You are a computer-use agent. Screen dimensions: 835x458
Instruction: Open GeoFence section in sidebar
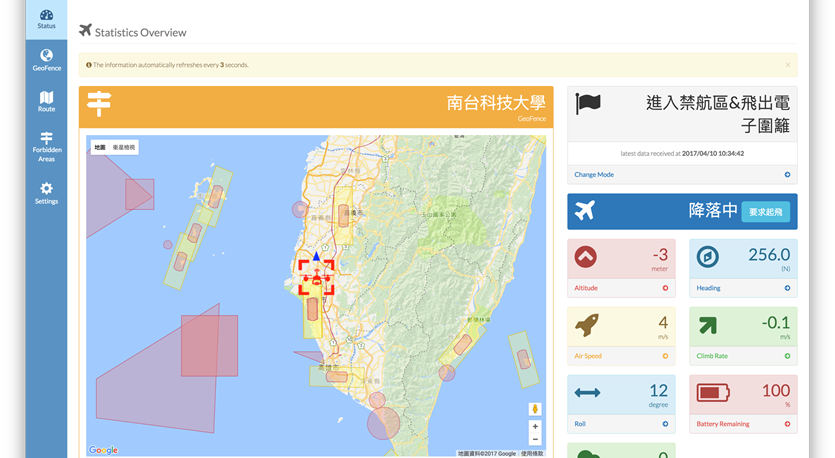(x=46, y=60)
